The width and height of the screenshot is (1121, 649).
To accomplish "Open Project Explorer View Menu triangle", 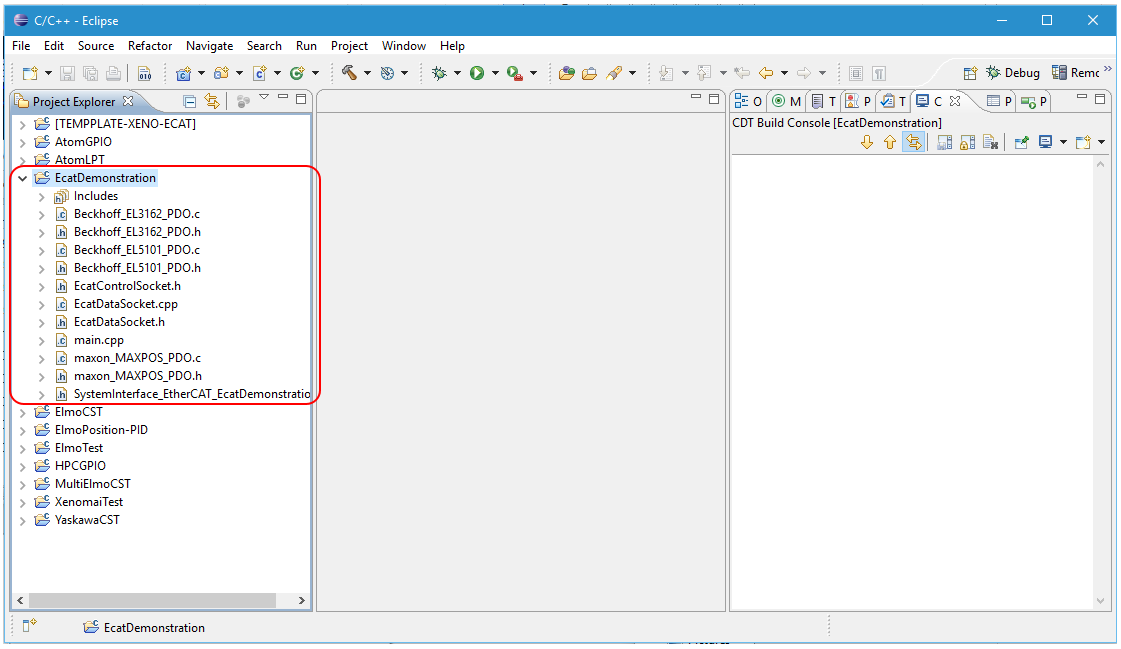I will pyautogui.click(x=264, y=97).
